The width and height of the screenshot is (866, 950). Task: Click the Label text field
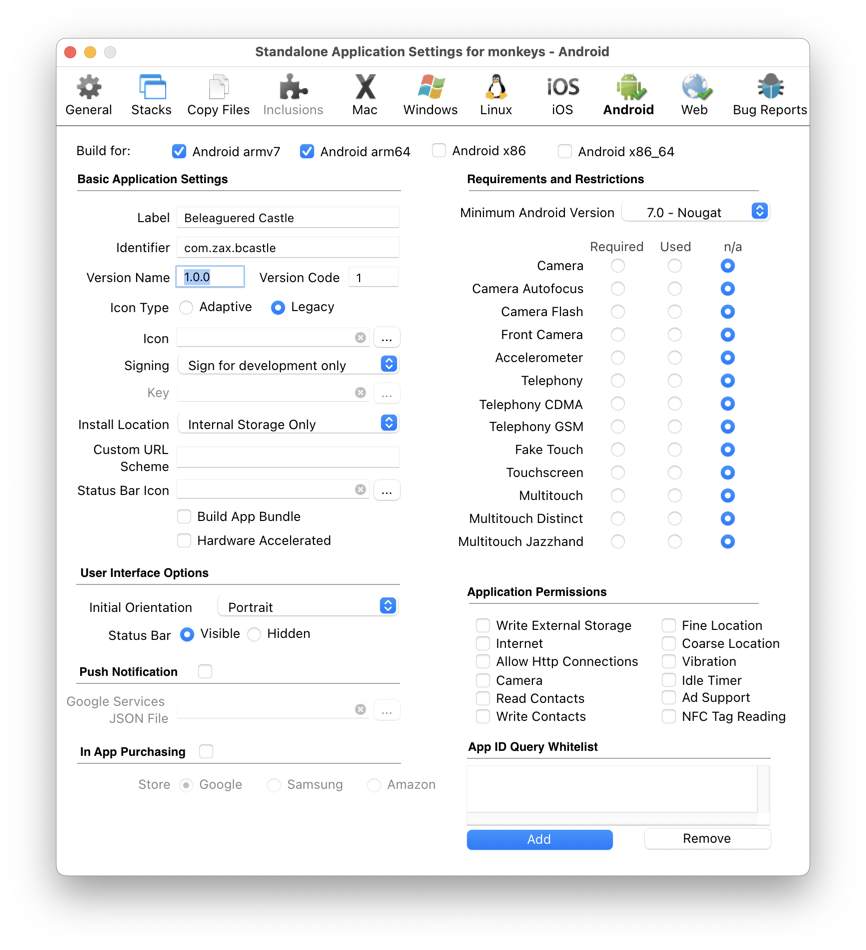pyautogui.click(x=288, y=218)
